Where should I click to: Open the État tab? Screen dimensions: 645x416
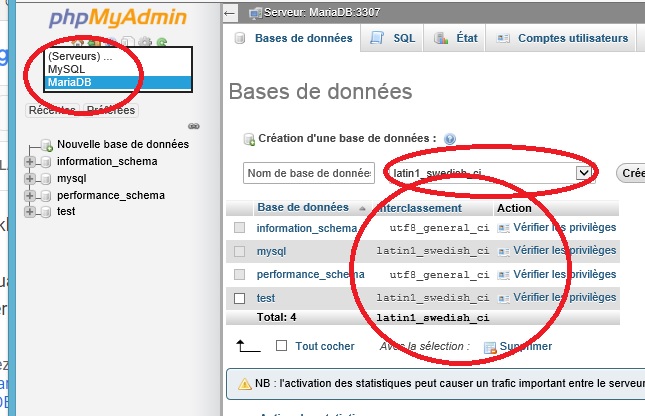tap(455, 38)
